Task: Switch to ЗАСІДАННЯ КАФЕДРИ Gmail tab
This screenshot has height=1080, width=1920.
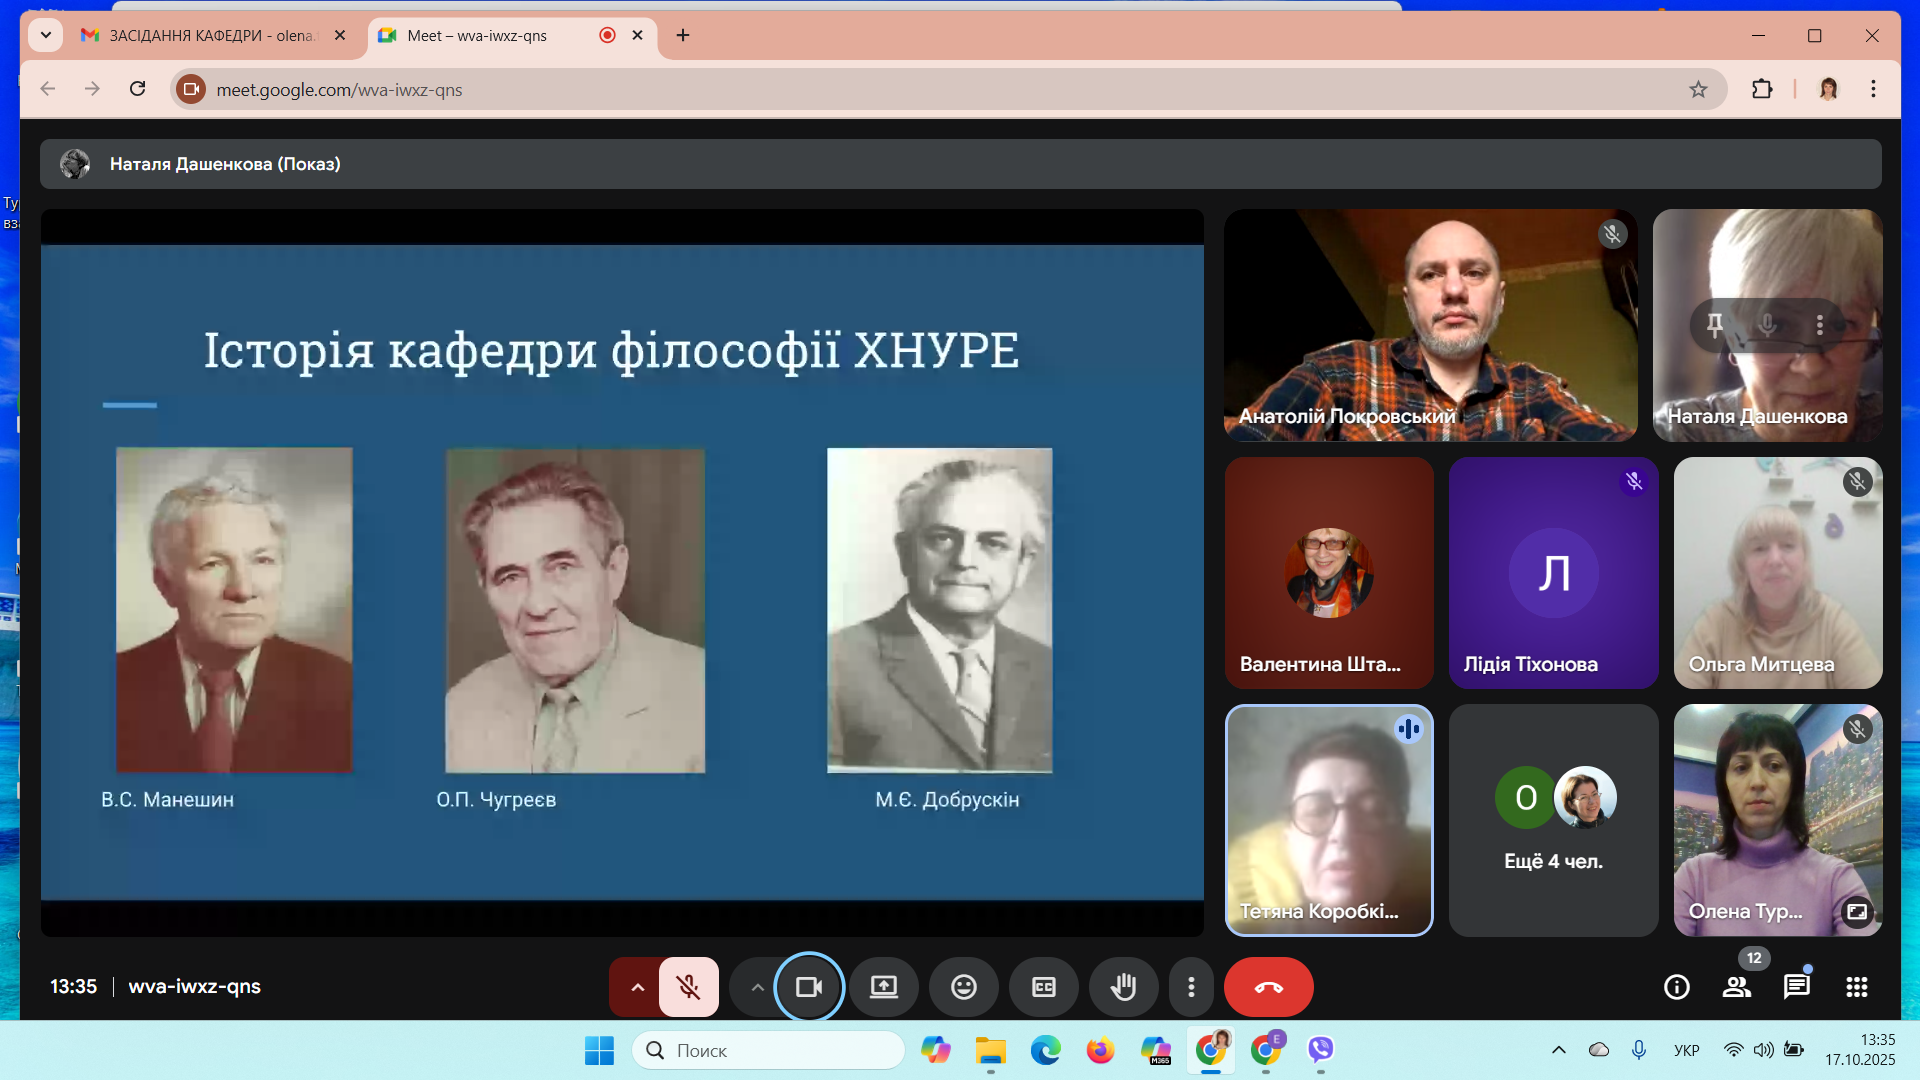Action: (210, 35)
